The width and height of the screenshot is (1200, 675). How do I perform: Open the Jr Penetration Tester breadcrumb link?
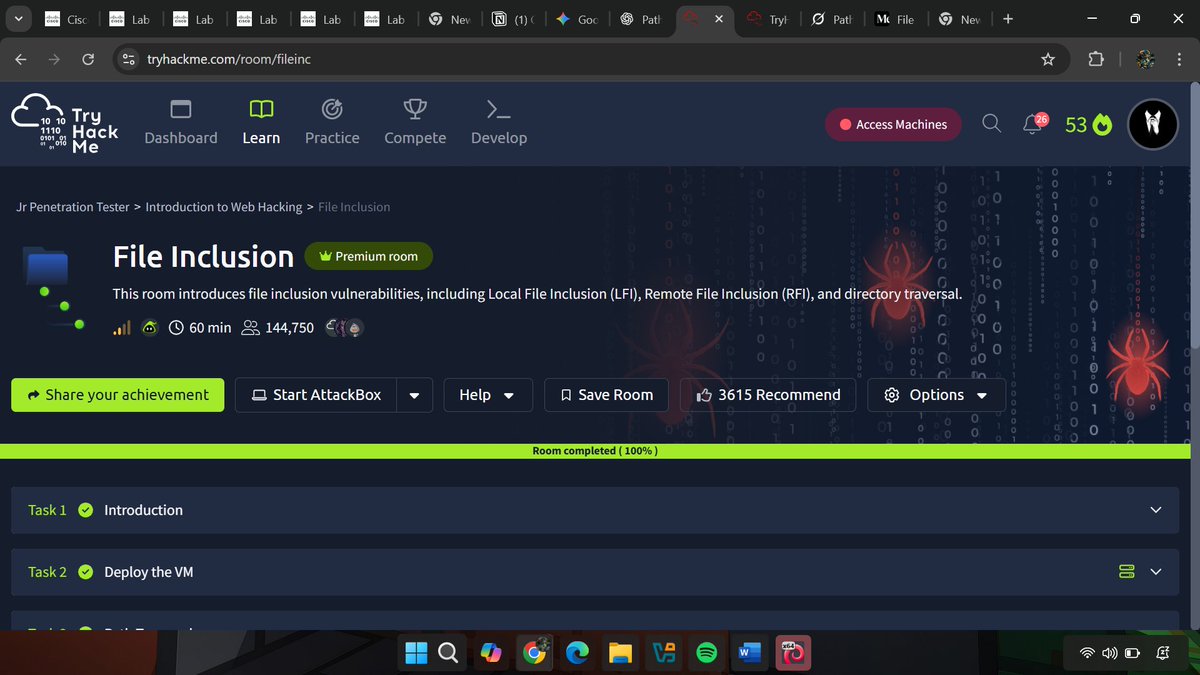72,206
